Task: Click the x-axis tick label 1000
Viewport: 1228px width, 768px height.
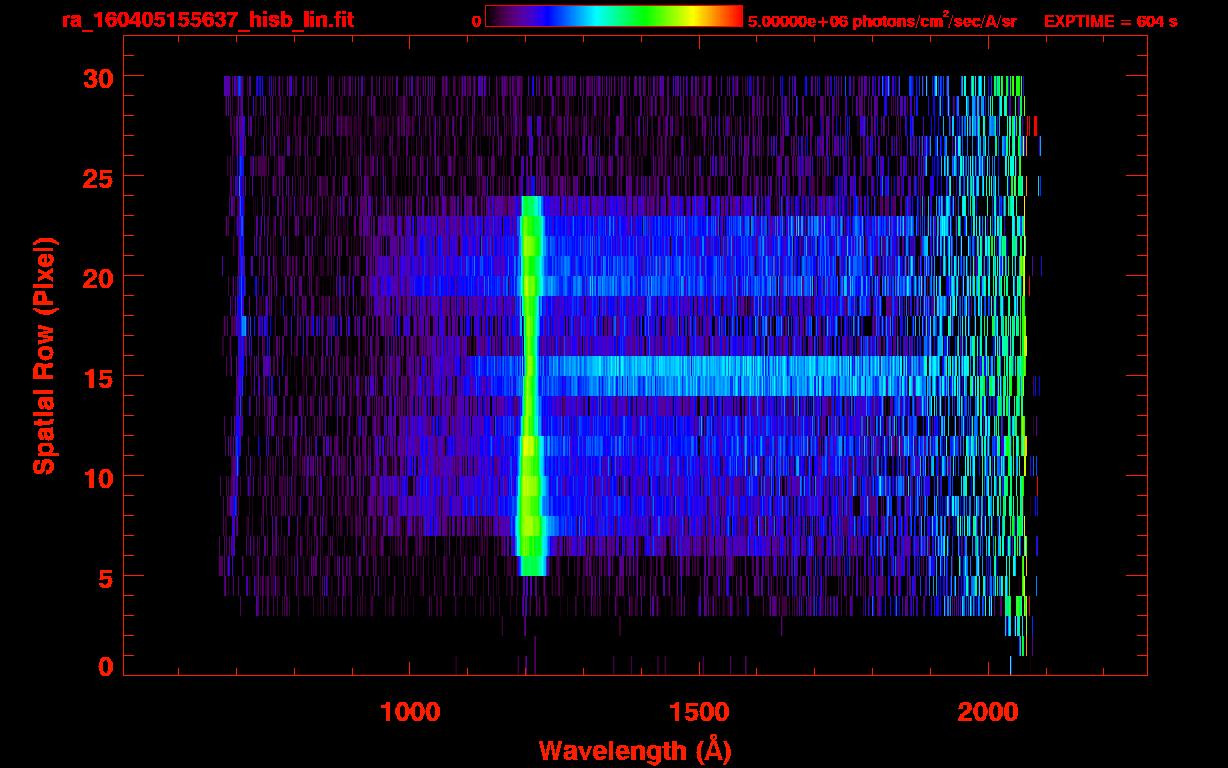Action: [410, 712]
